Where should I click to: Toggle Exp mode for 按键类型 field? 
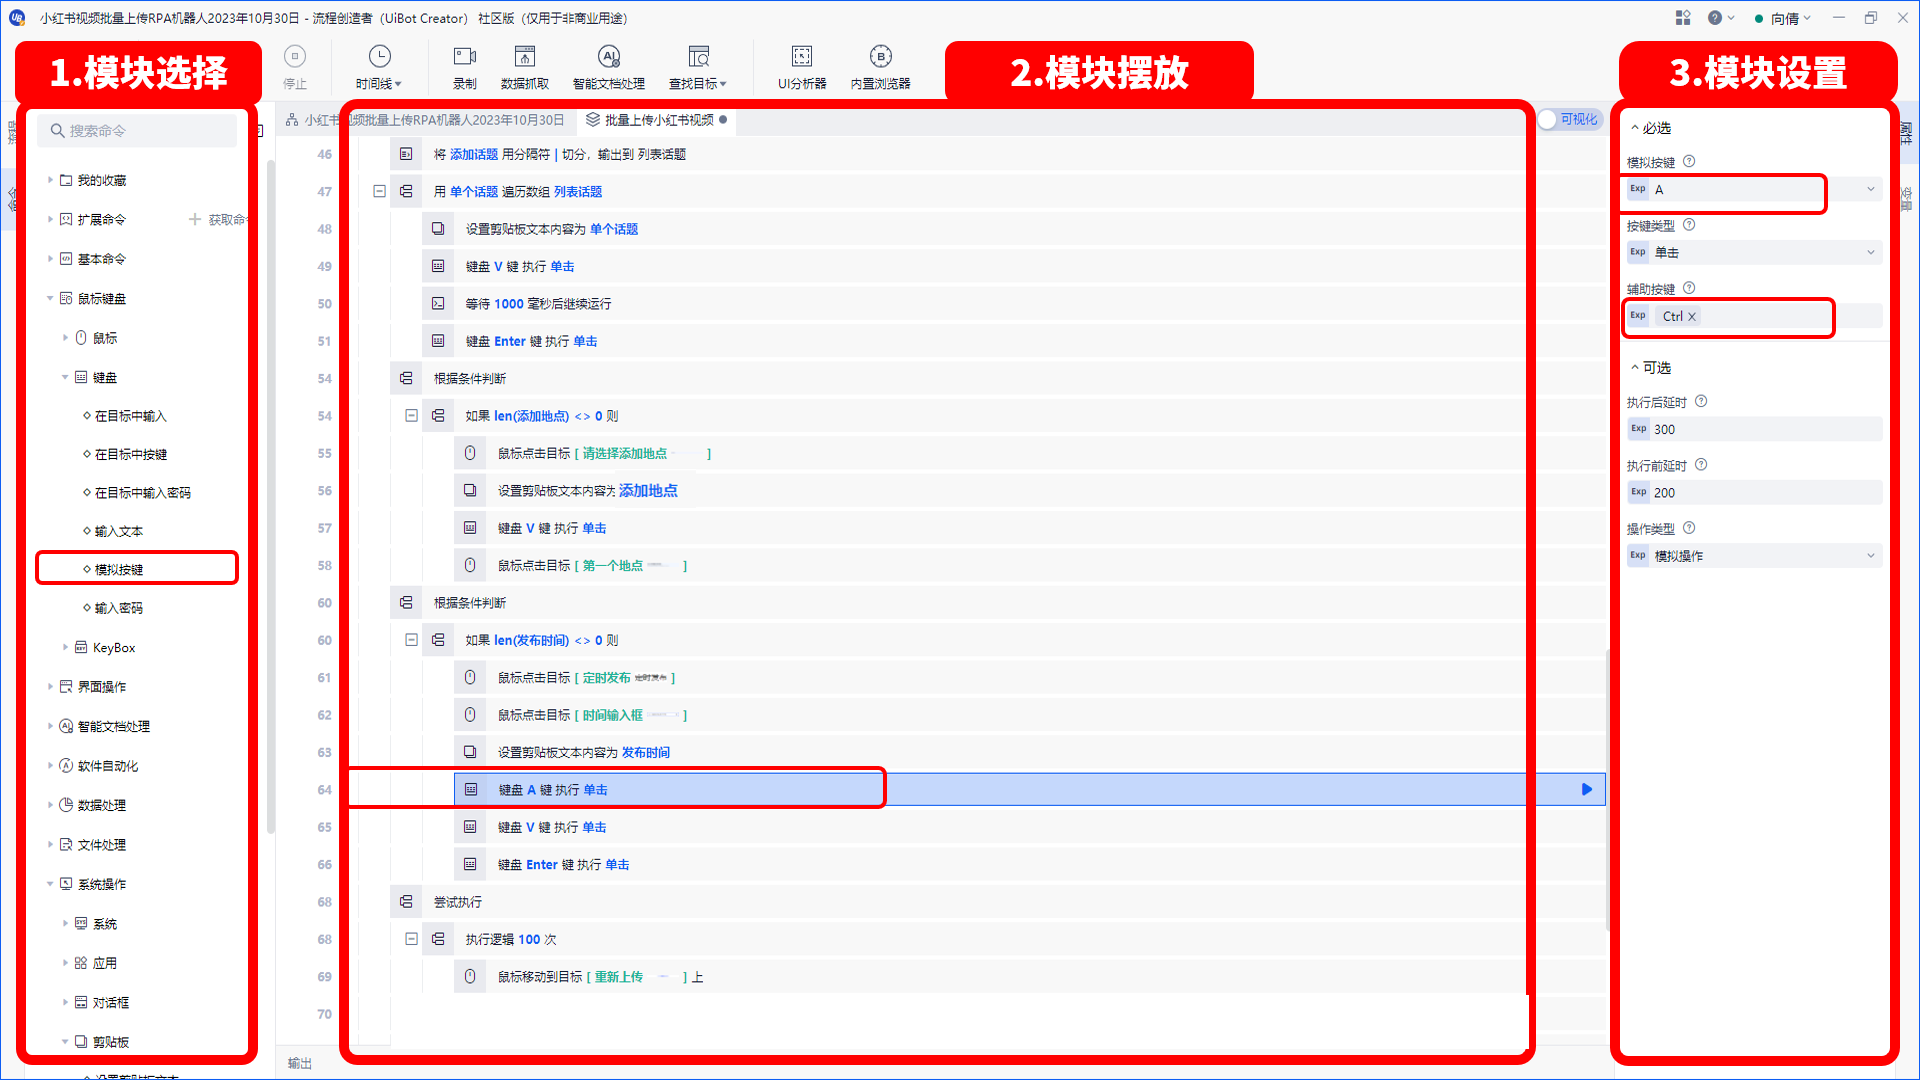click(1638, 252)
